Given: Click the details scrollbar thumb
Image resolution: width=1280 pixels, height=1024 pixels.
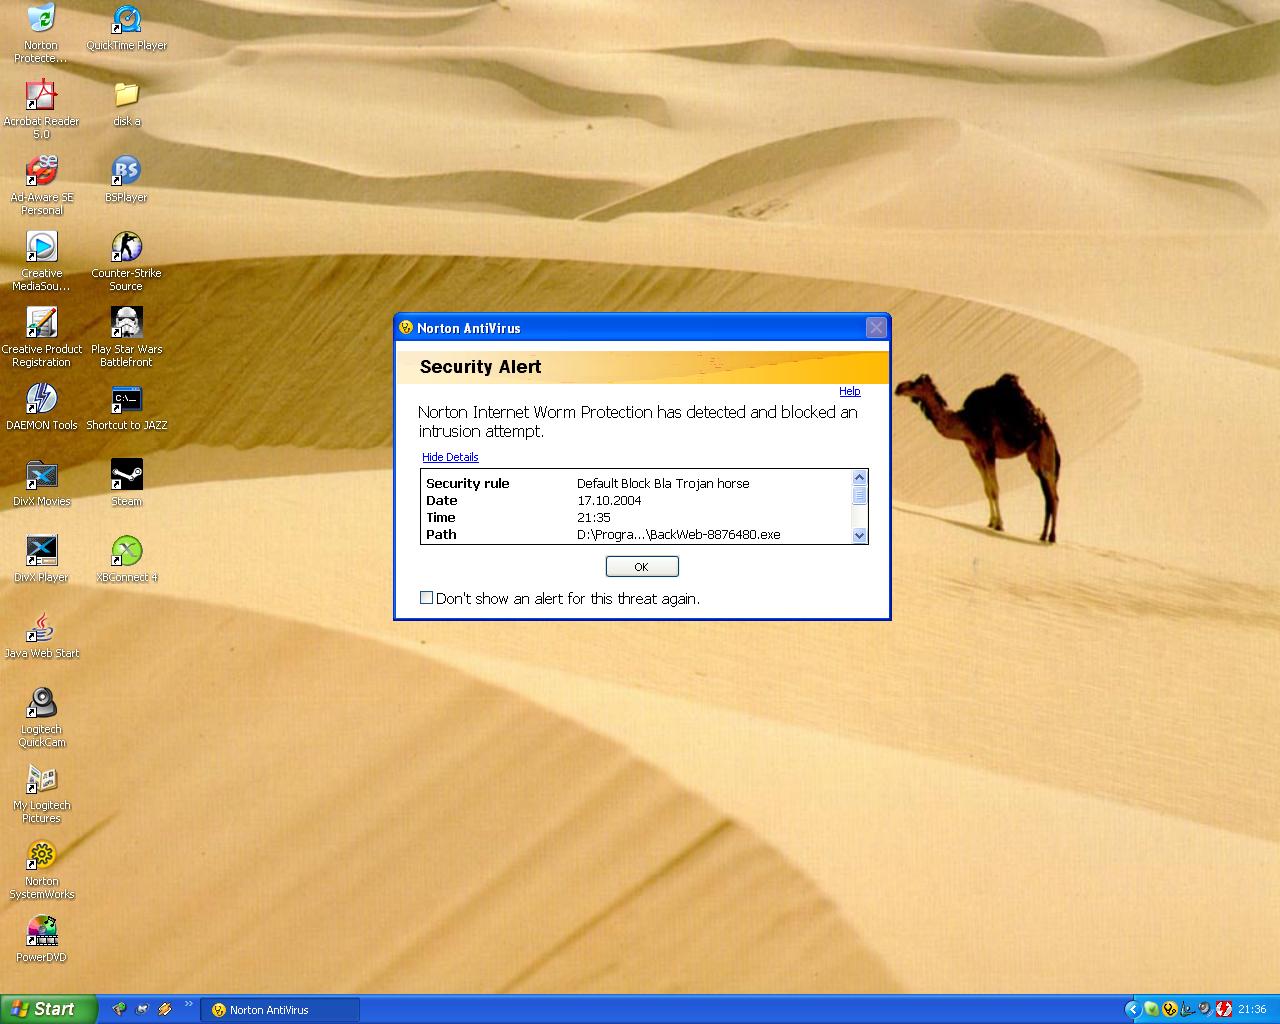Looking at the screenshot, I should tap(859, 495).
